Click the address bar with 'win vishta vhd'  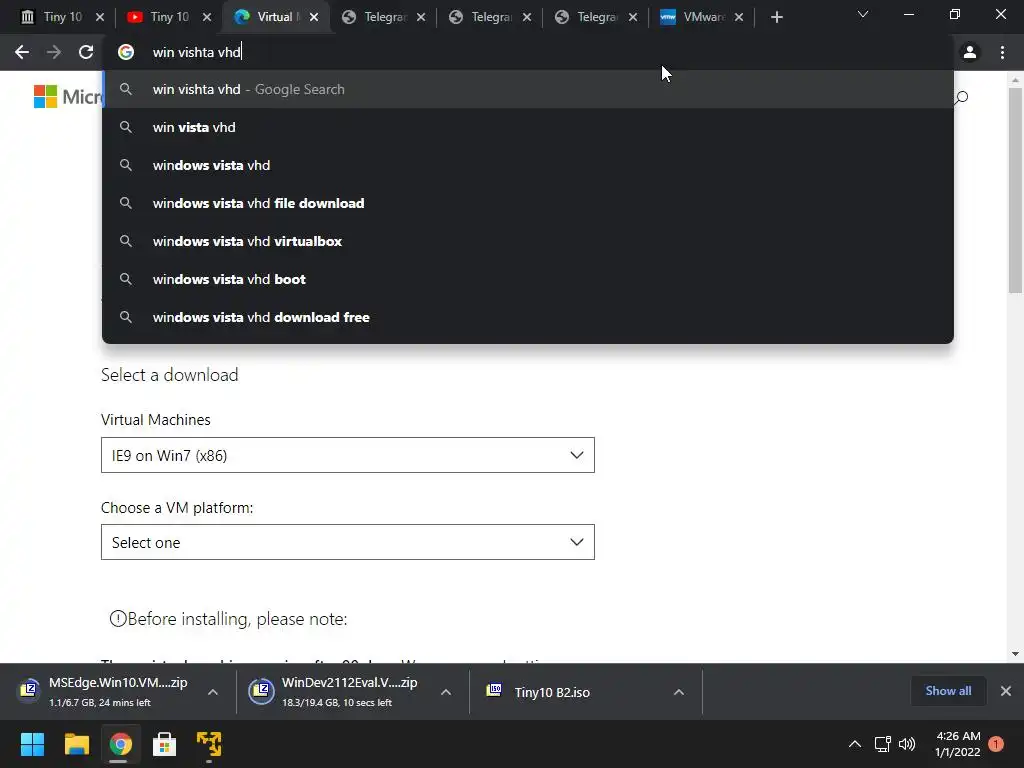(x=528, y=52)
